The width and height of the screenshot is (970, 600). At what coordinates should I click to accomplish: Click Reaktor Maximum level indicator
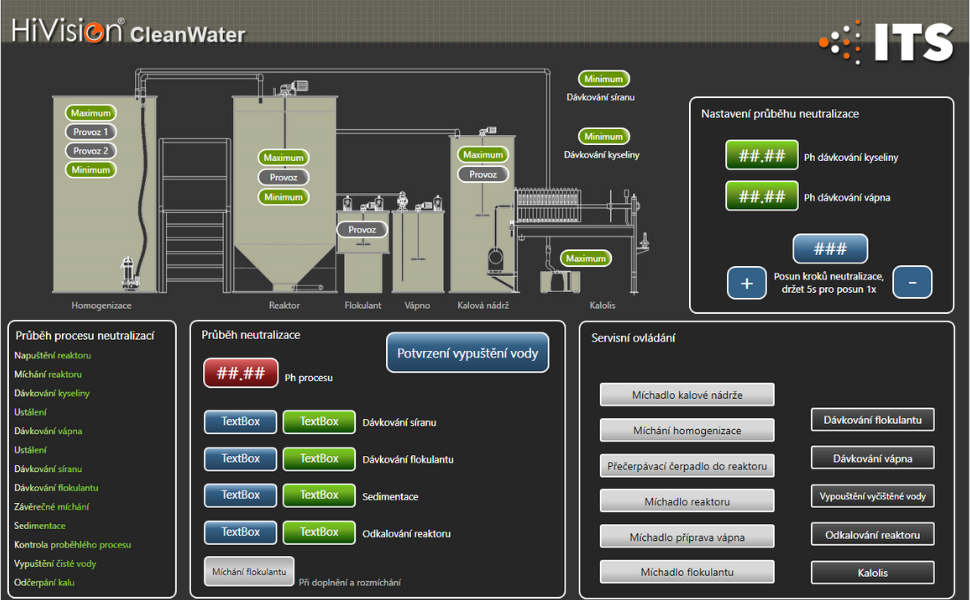click(283, 158)
